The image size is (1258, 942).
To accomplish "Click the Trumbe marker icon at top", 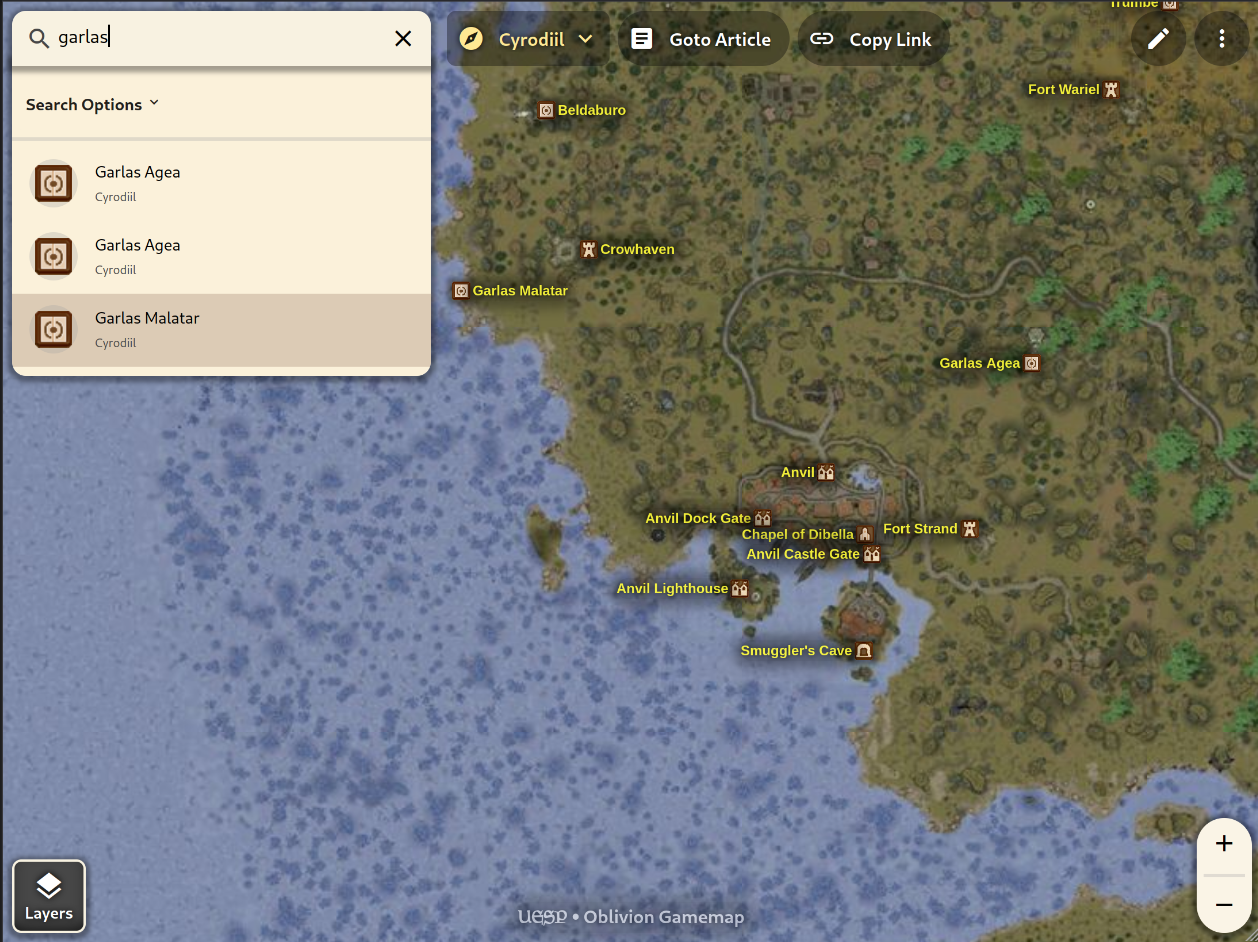I will (x=1169, y=4).
